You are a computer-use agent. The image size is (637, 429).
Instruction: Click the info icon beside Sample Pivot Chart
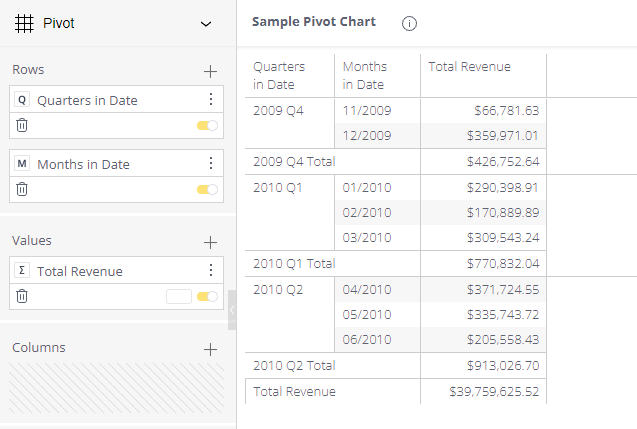(x=409, y=24)
